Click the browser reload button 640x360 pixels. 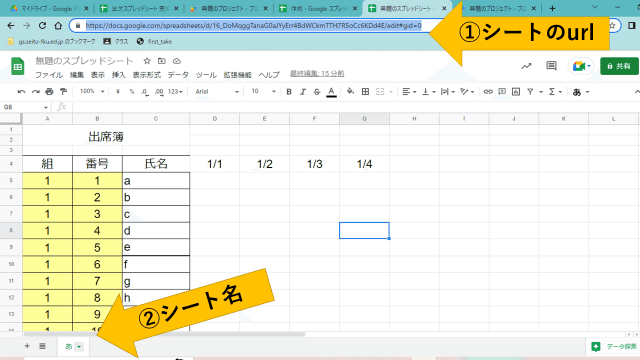pyautogui.click(x=42, y=25)
